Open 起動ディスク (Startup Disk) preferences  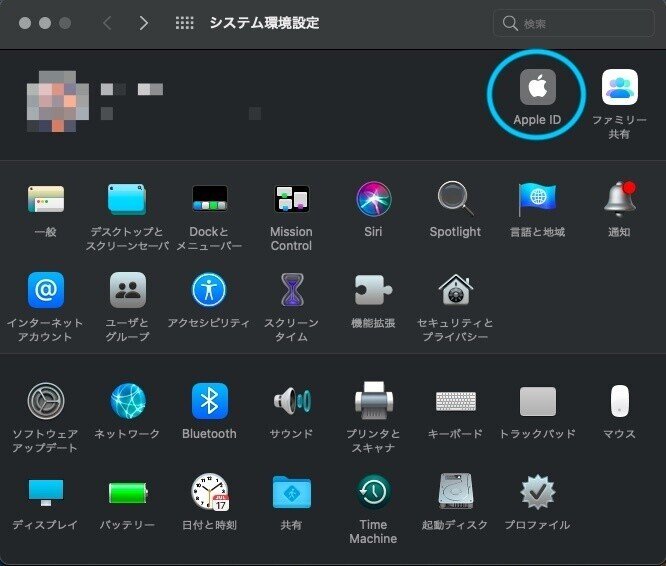[455, 492]
